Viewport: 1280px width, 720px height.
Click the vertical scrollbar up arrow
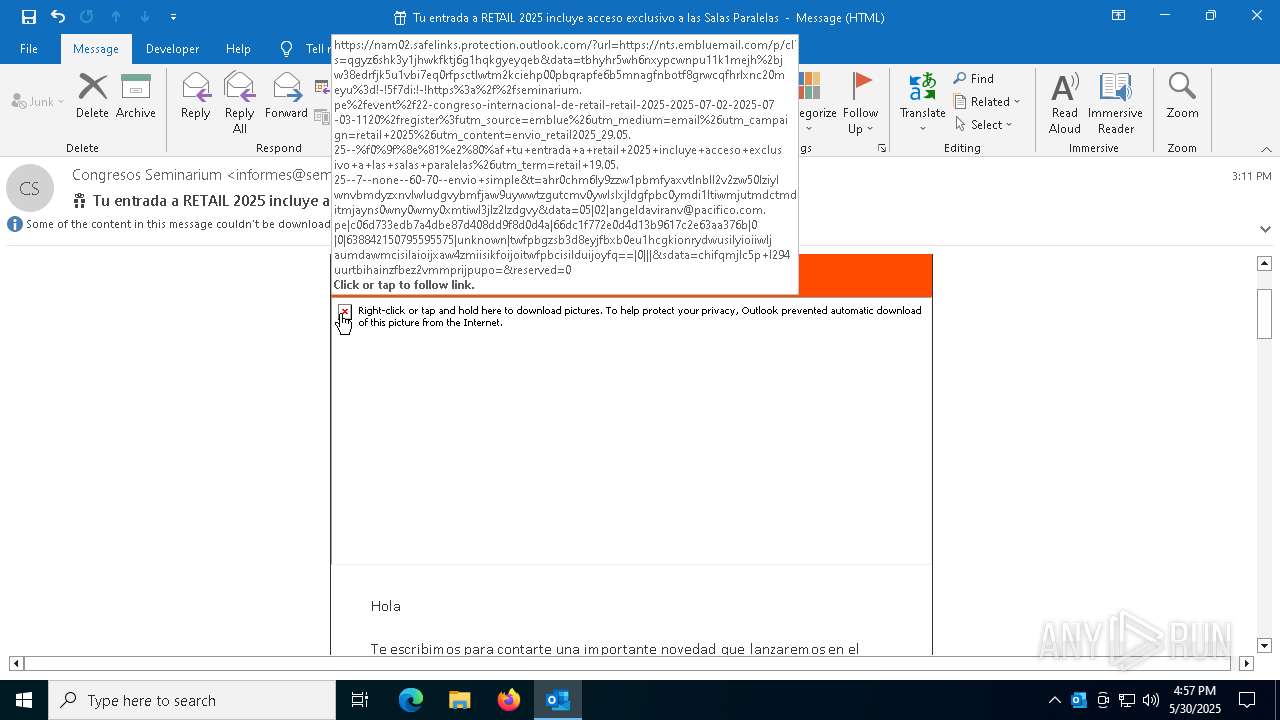1264,263
